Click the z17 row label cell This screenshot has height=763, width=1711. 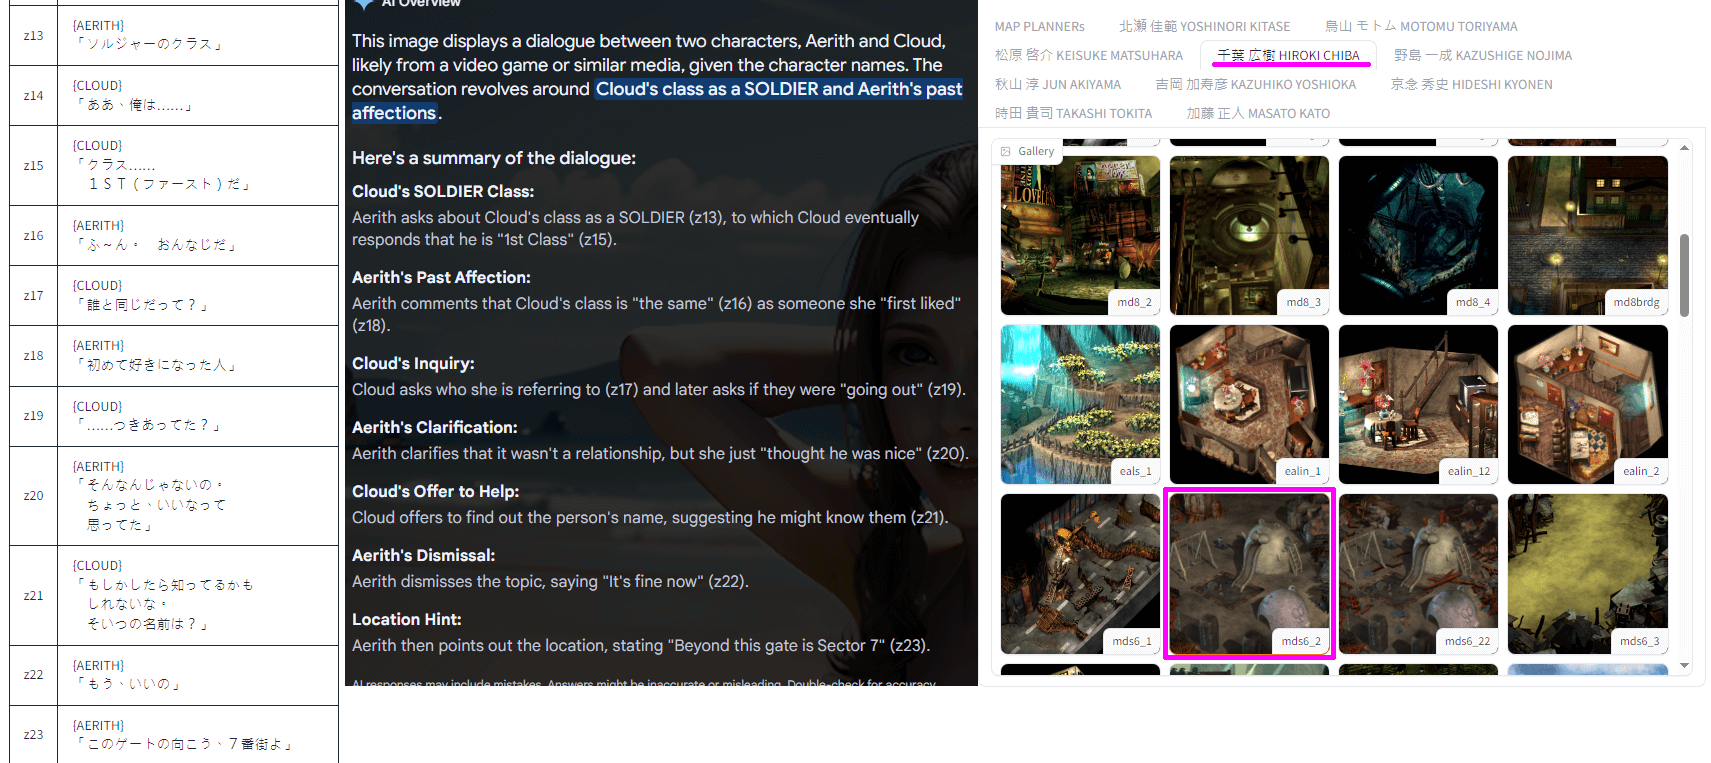point(33,295)
